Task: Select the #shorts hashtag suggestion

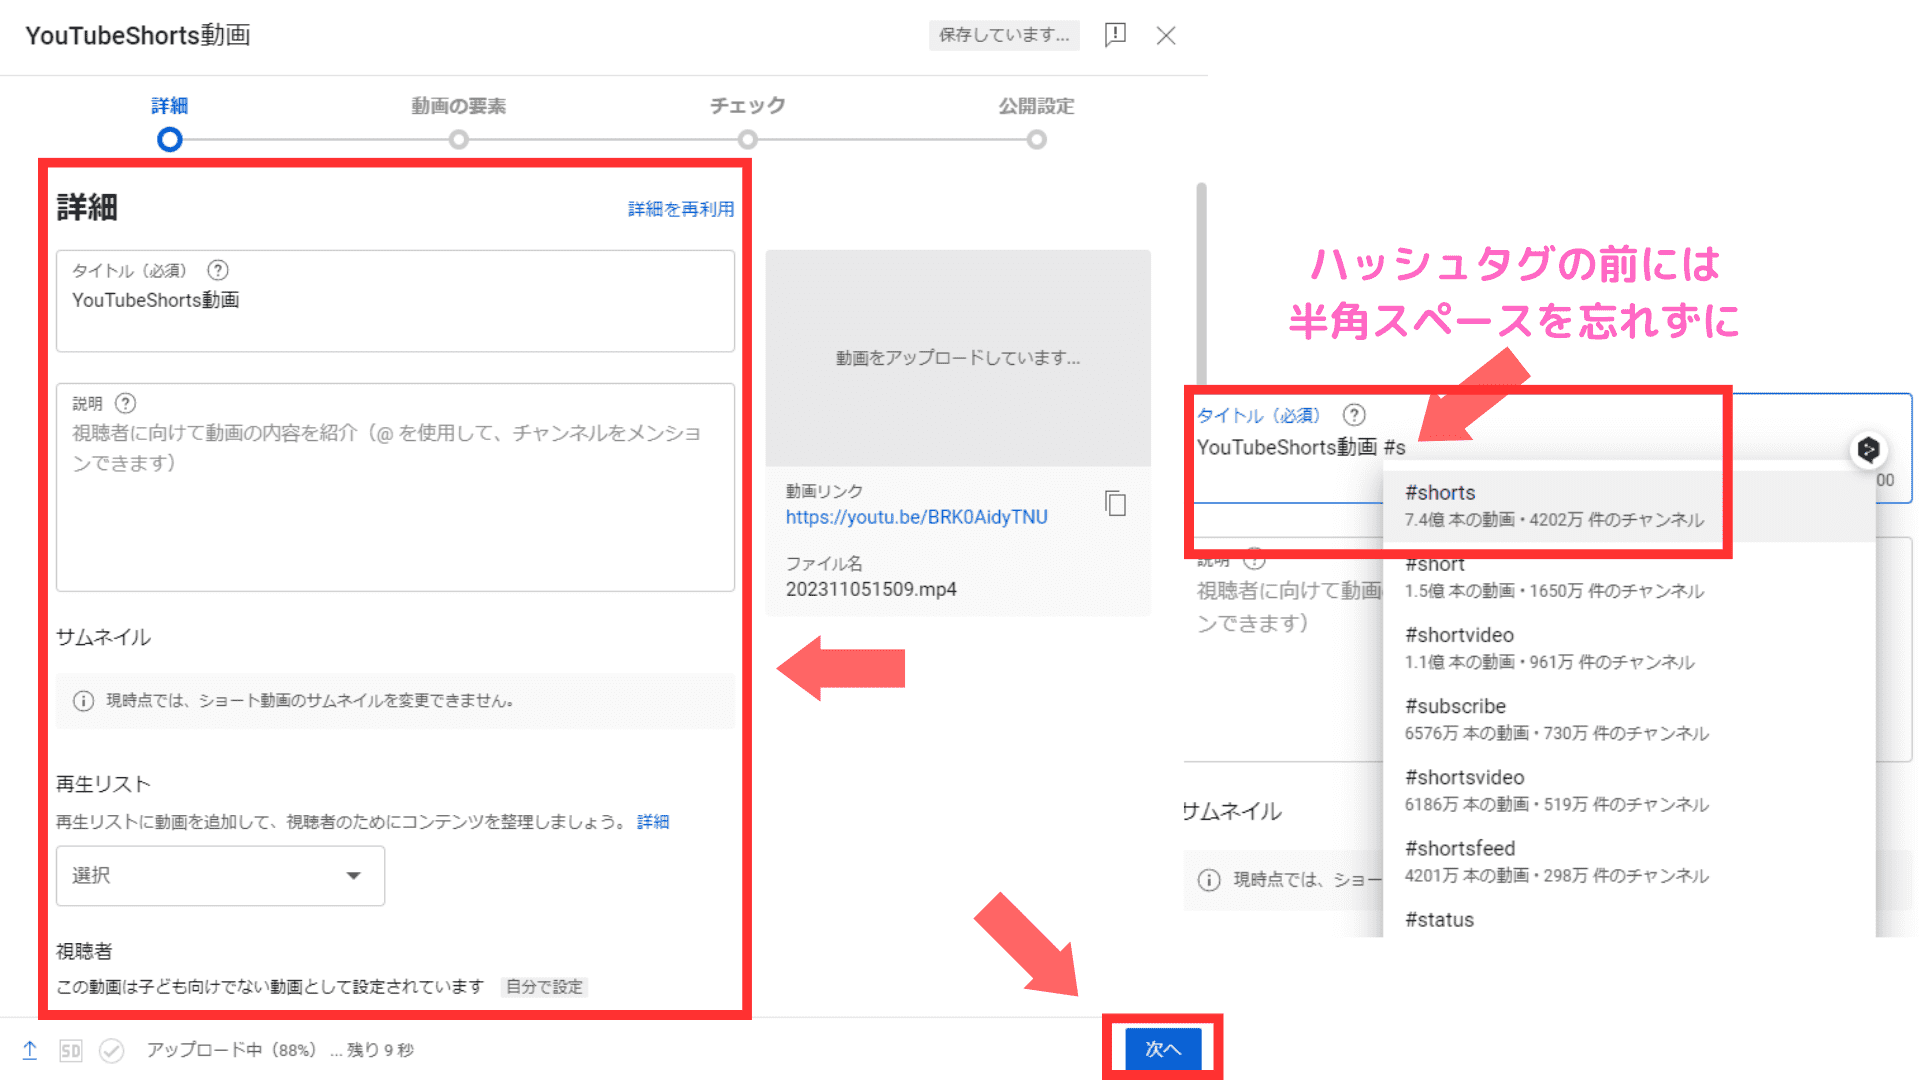Action: (x=1629, y=506)
